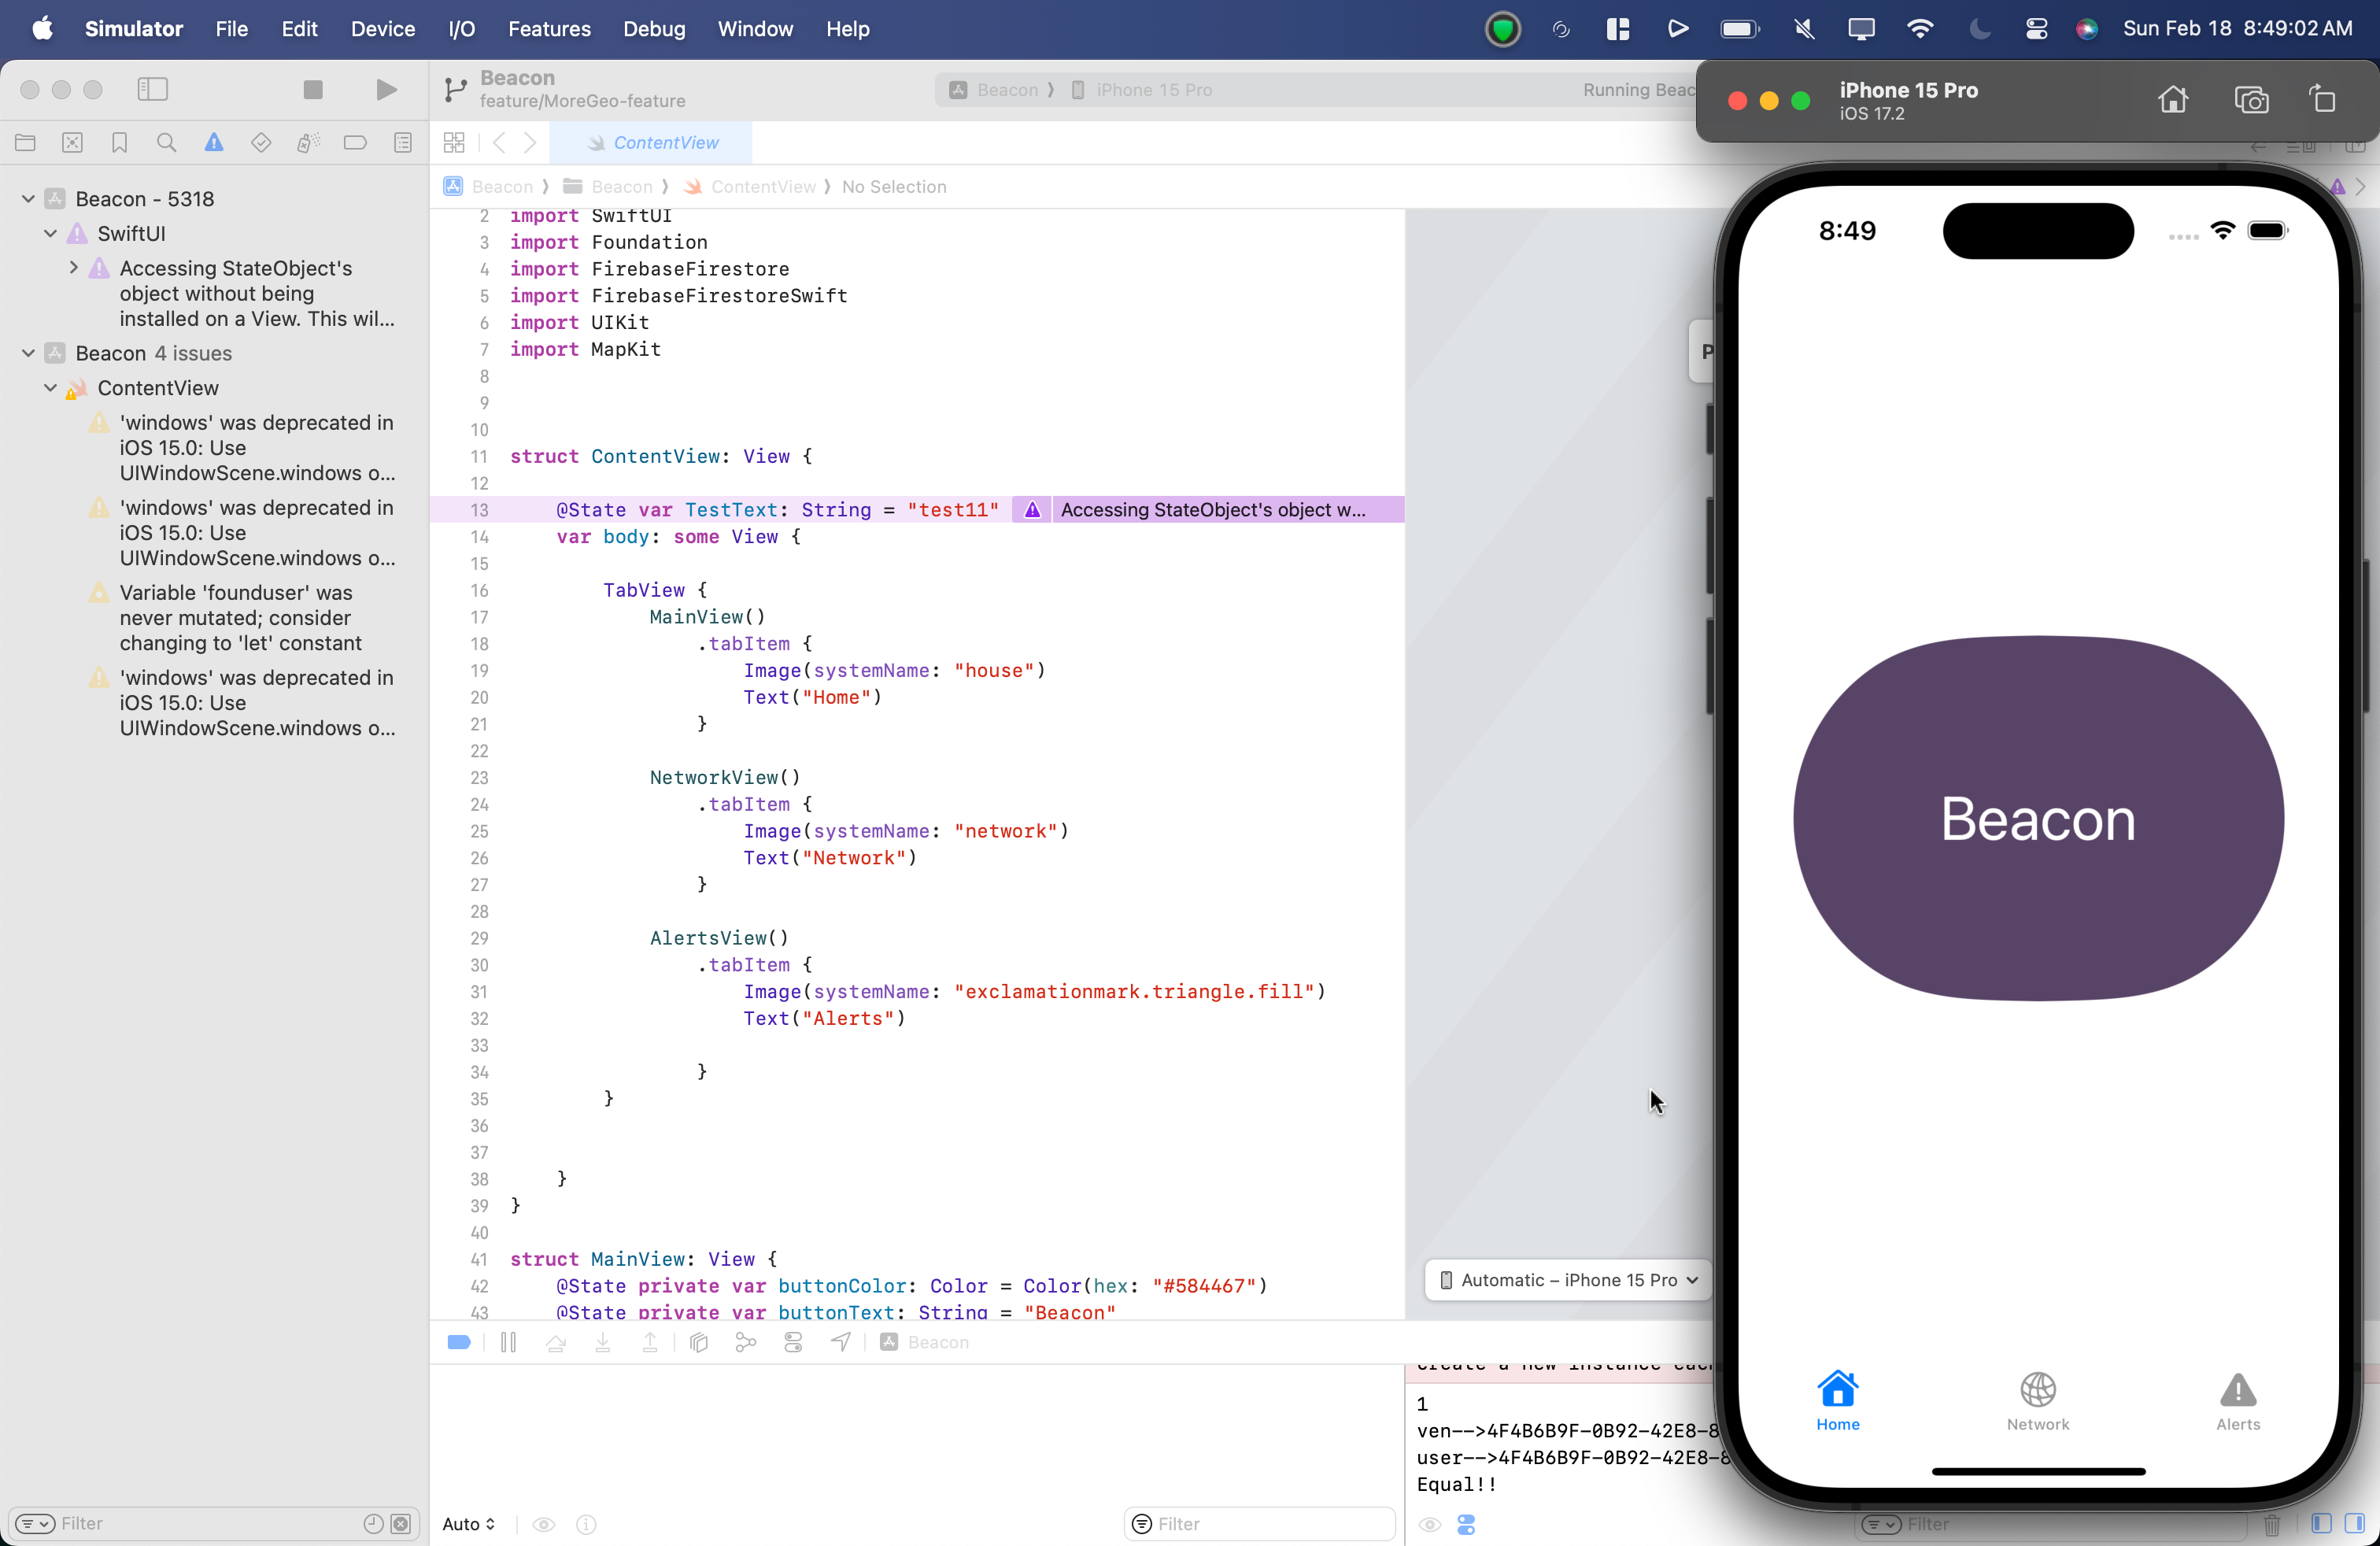This screenshot has height=1546, width=2380.
Task: Open the Find navigator magnifier icon
Action: pyautogui.click(x=167, y=143)
